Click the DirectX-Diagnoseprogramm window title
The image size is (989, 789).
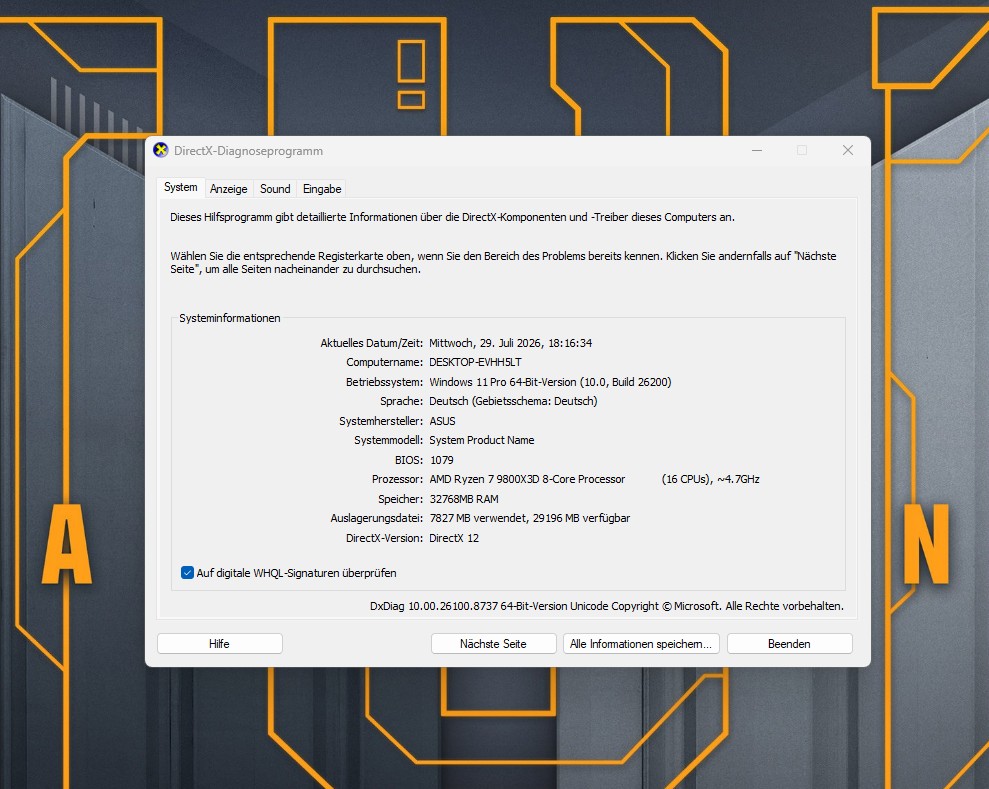click(249, 151)
